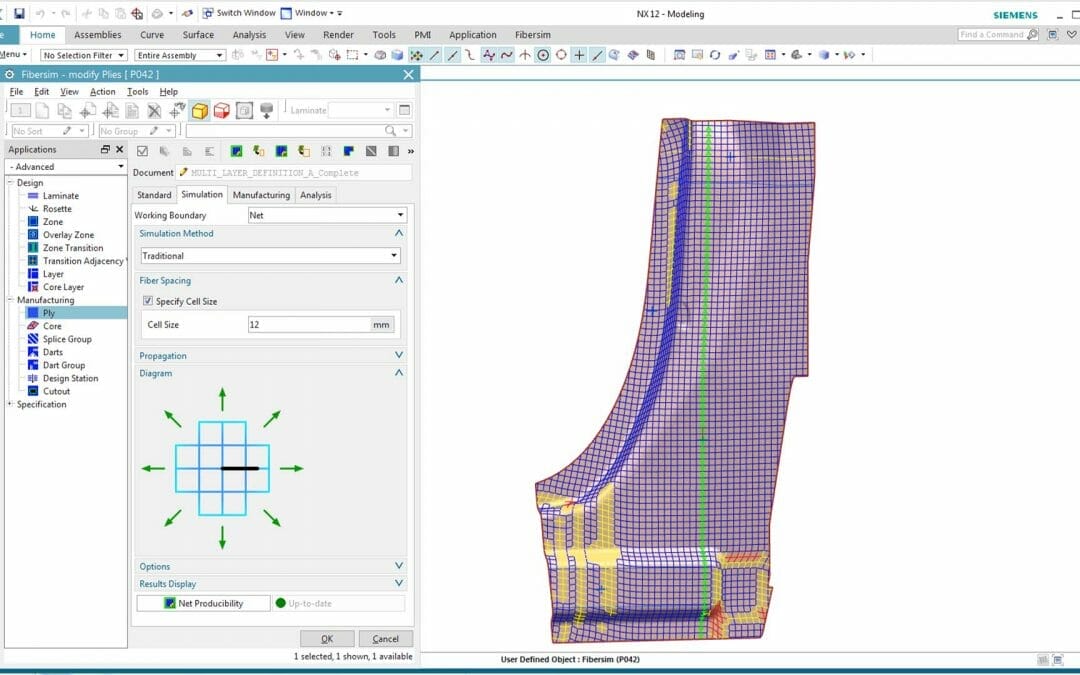This screenshot has width=1080, height=675.
Task: Expand the Options section
Action: point(399,566)
